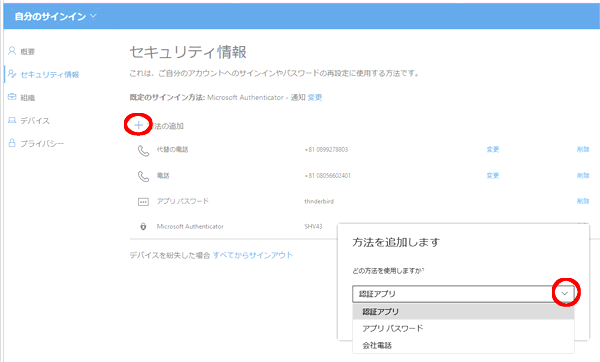
Task: Click 削除 for the 電話 row
Action: pyautogui.click(x=583, y=176)
